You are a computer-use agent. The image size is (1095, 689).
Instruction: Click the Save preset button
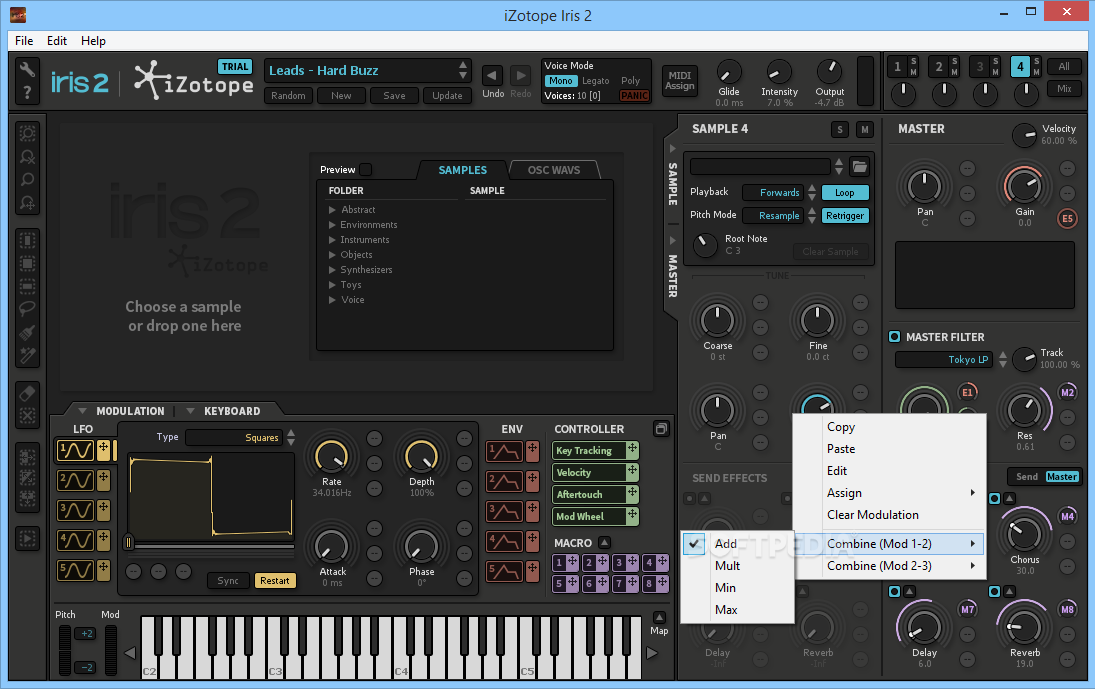click(394, 96)
